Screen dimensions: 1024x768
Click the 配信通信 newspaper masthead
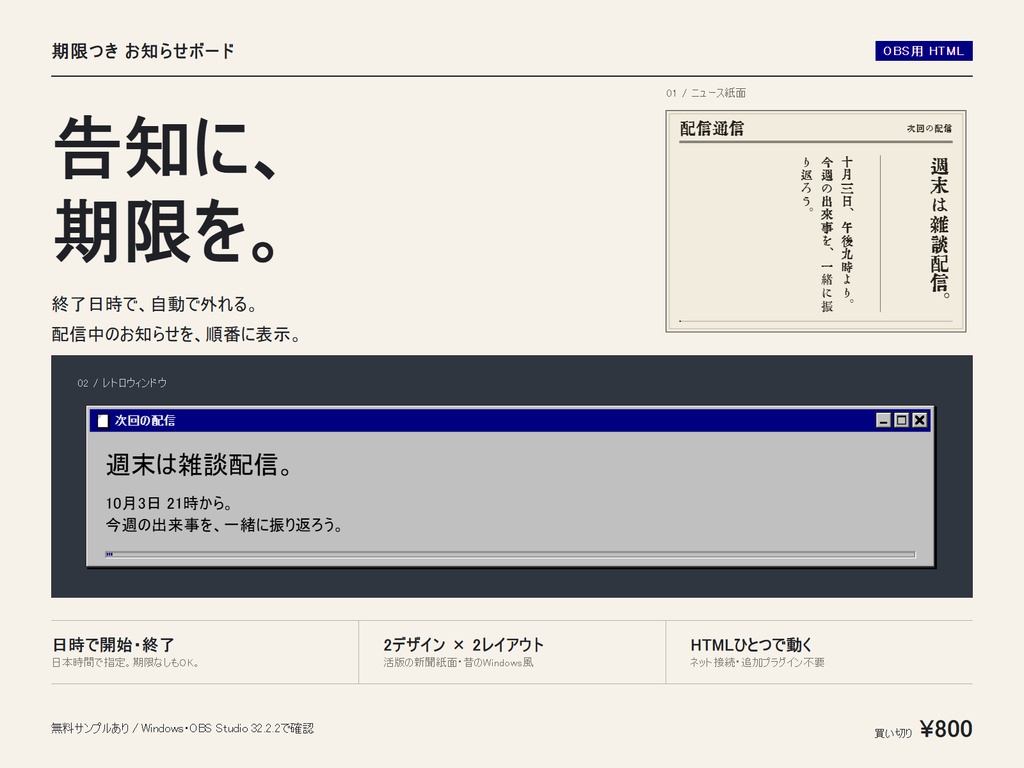pyautogui.click(x=712, y=129)
